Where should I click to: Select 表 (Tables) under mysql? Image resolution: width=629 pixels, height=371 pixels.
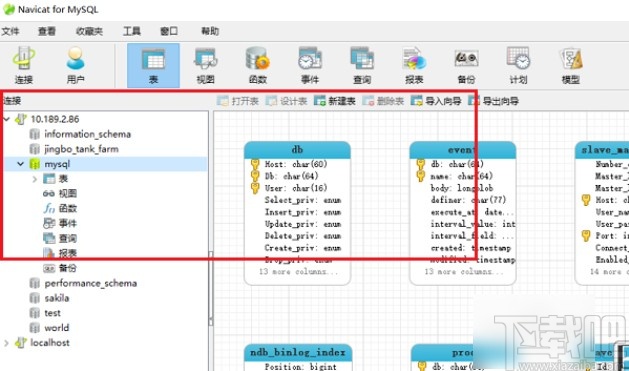click(63, 179)
